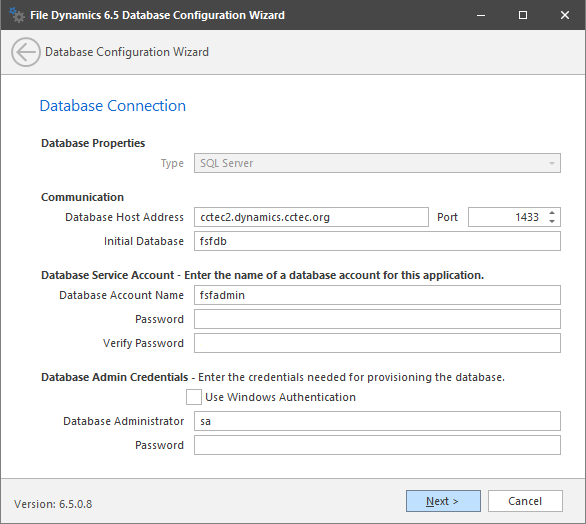586x524 pixels.
Task: Click the gear app icon in title bar
Action: (17, 15)
